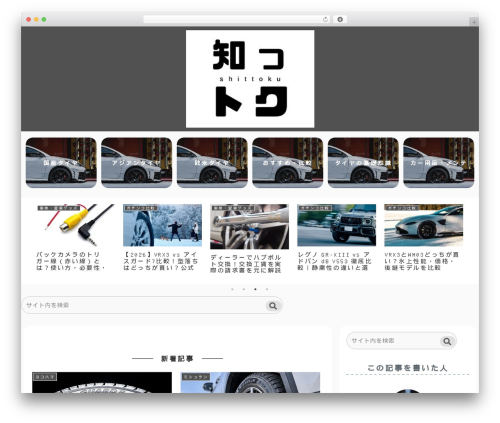The height and width of the screenshot is (423, 500).
Task: Open the sports car on snow thumbnail
Action: pos(424,225)
